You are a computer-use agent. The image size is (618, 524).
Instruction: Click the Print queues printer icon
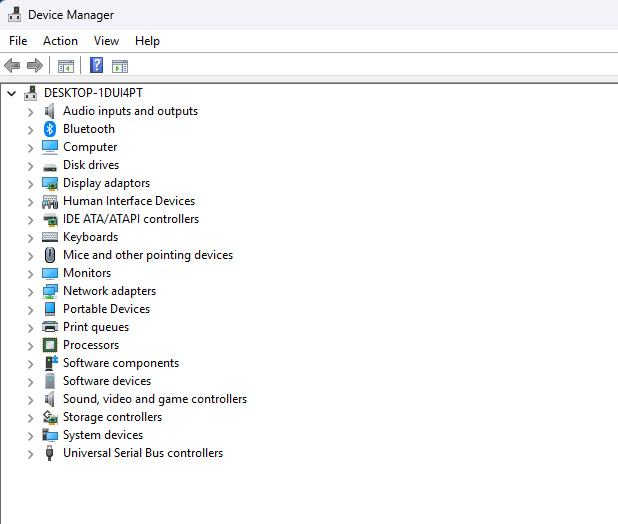tap(50, 327)
